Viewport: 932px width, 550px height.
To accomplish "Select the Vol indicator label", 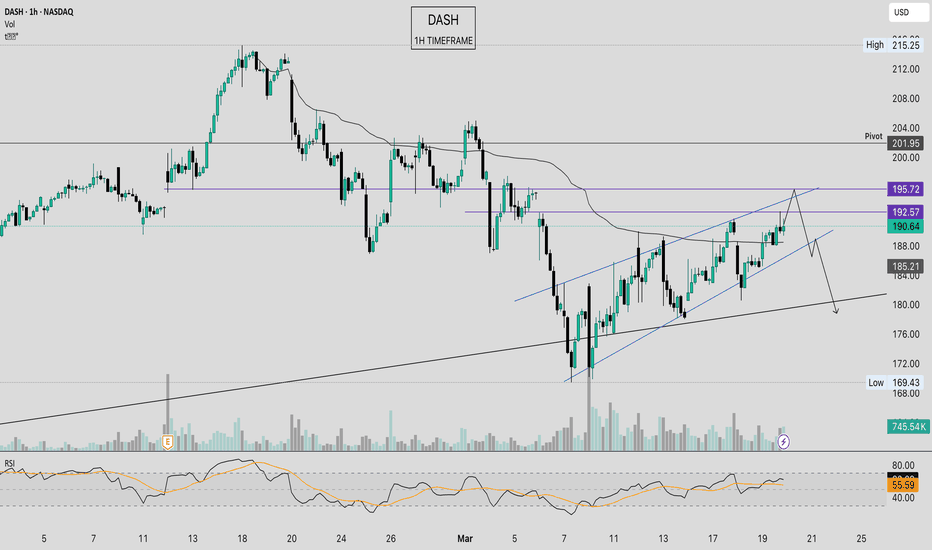I will click(x=10, y=24).
